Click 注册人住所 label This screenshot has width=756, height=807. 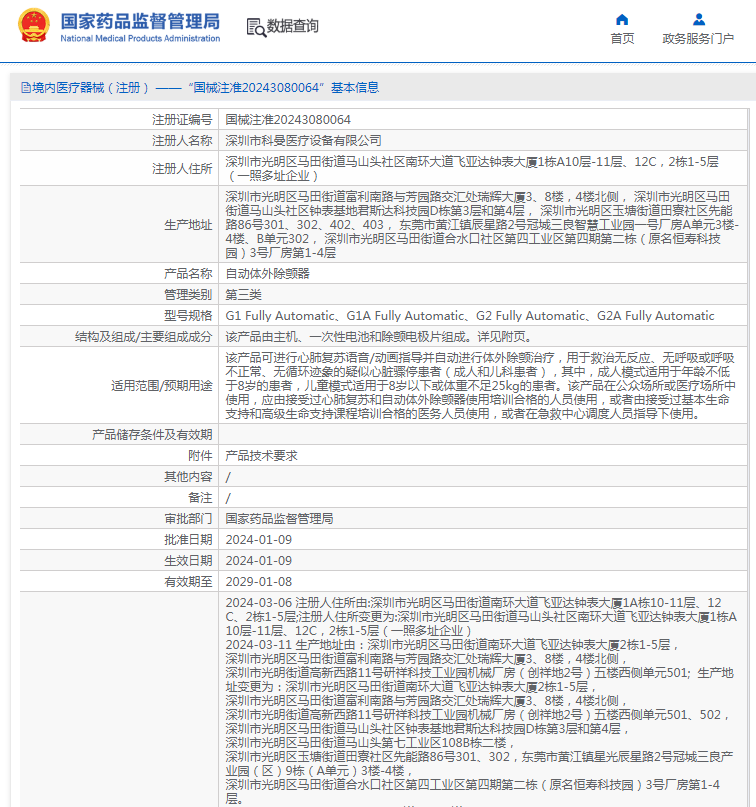tap(182, 168)
